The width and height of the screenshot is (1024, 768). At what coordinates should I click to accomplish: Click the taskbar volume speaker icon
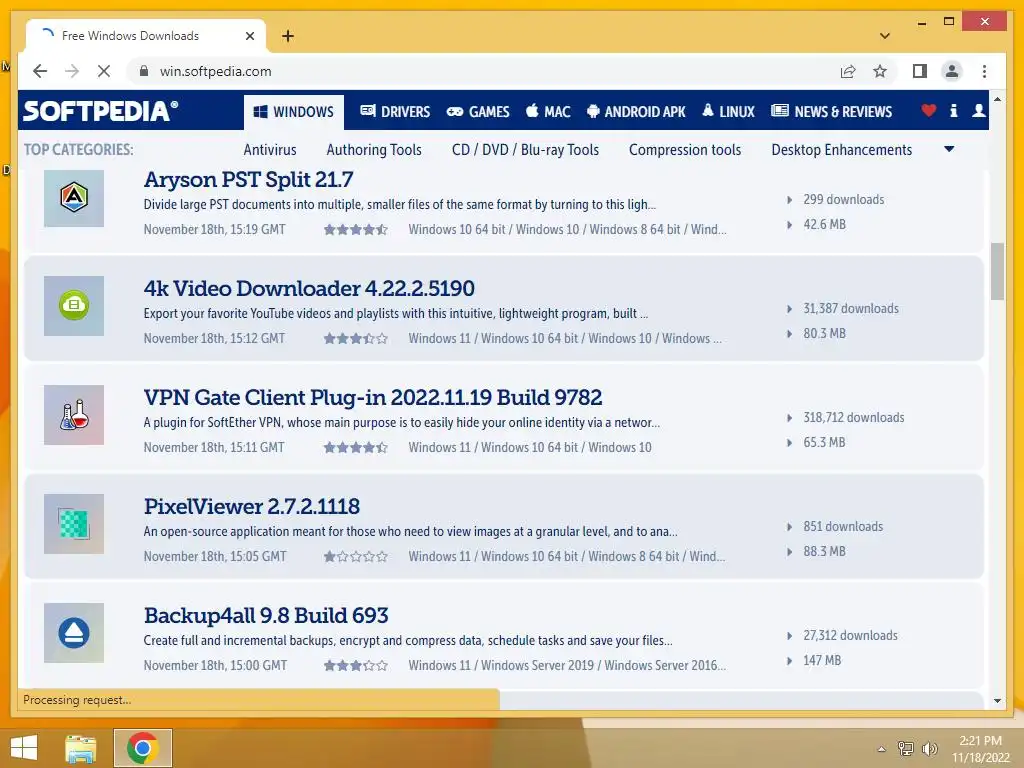929,748
